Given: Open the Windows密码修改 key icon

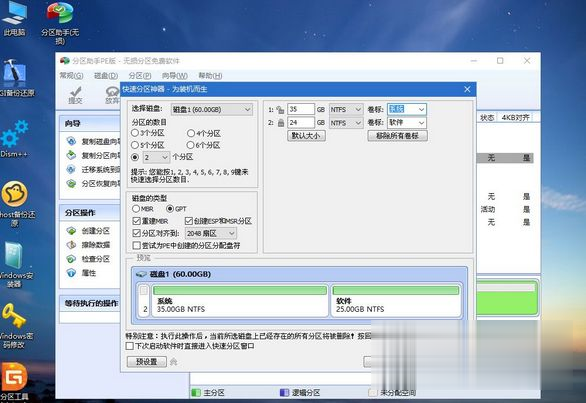Looking at the screenshot, I should point(14,325).
